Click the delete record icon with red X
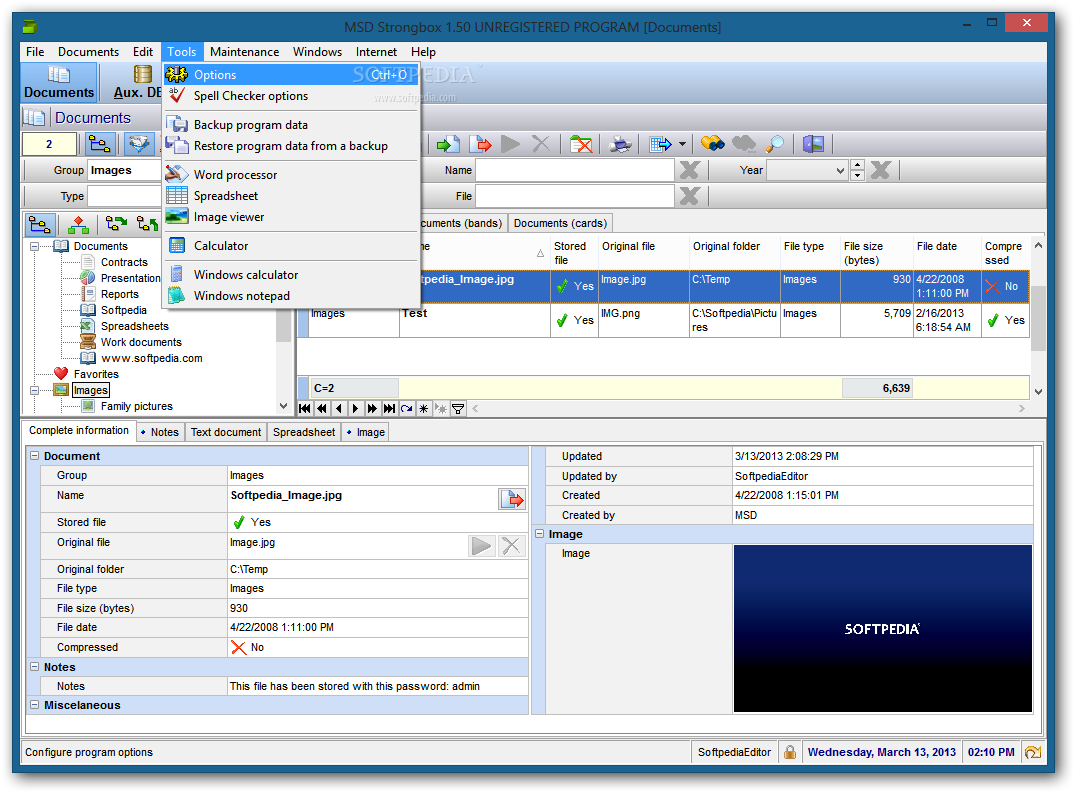Screen dimensions: 1075x793 tap(581, 144)
